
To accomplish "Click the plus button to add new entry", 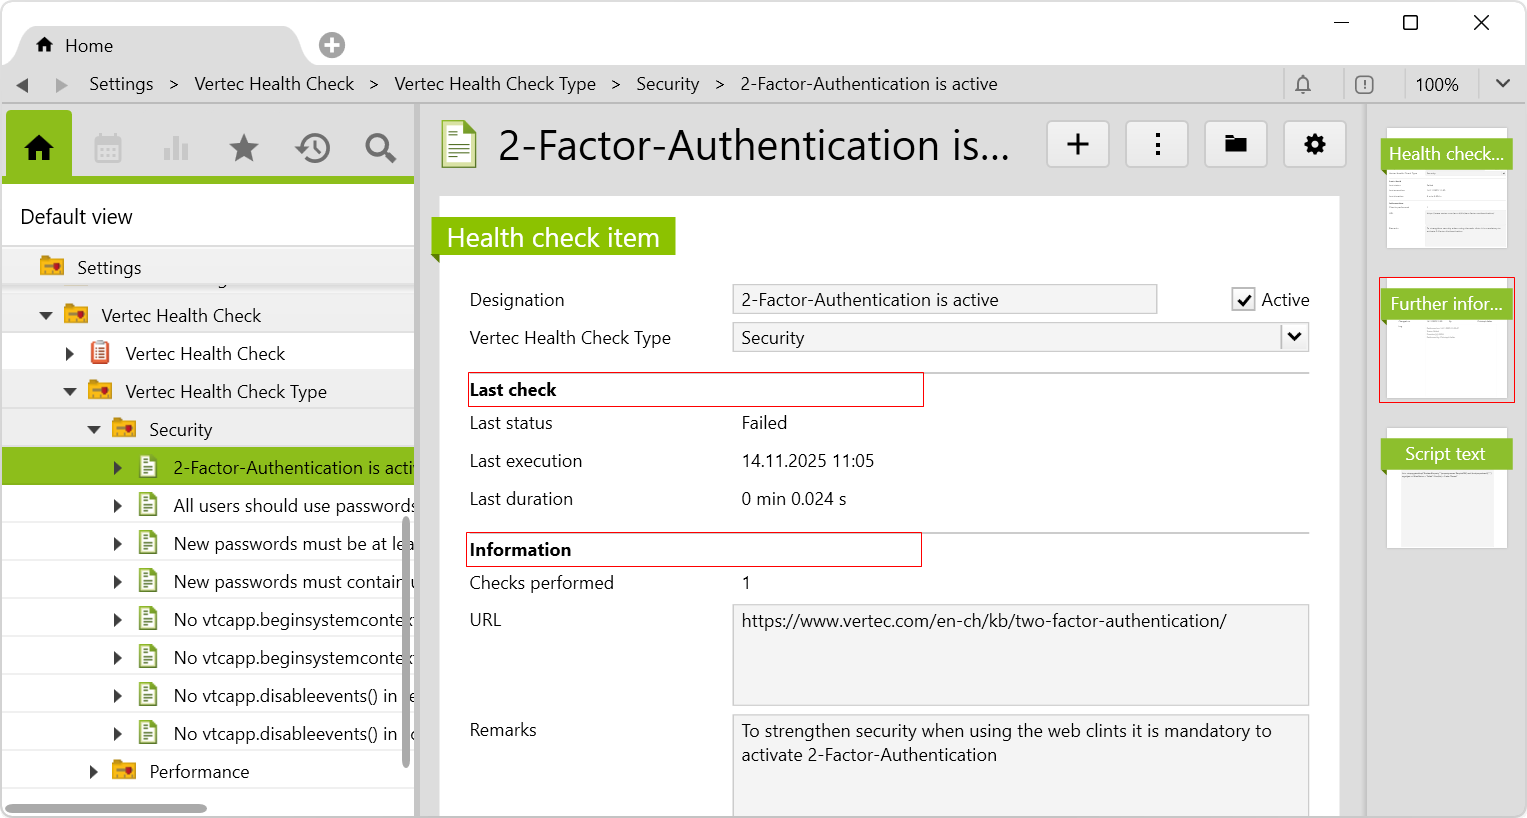I will coord(1077,145).
